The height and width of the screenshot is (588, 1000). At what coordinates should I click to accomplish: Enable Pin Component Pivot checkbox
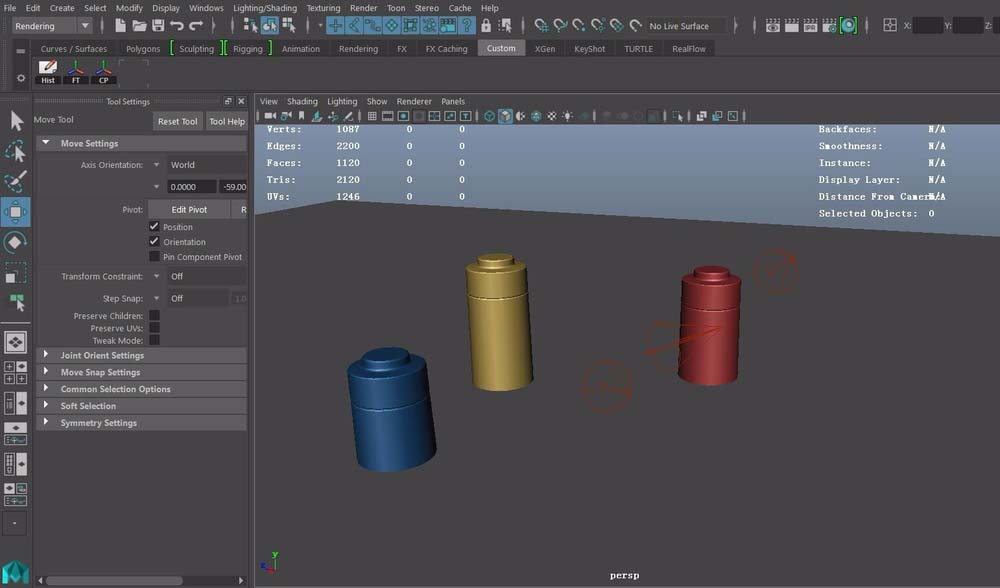click(154, 257)
